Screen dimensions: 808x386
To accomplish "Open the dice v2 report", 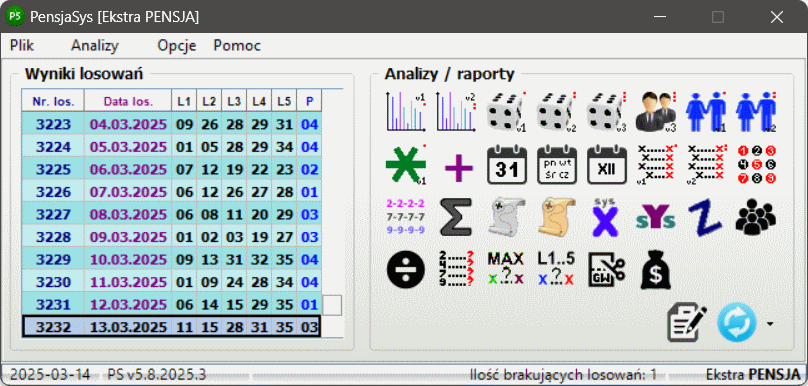I will pos(557,111).
